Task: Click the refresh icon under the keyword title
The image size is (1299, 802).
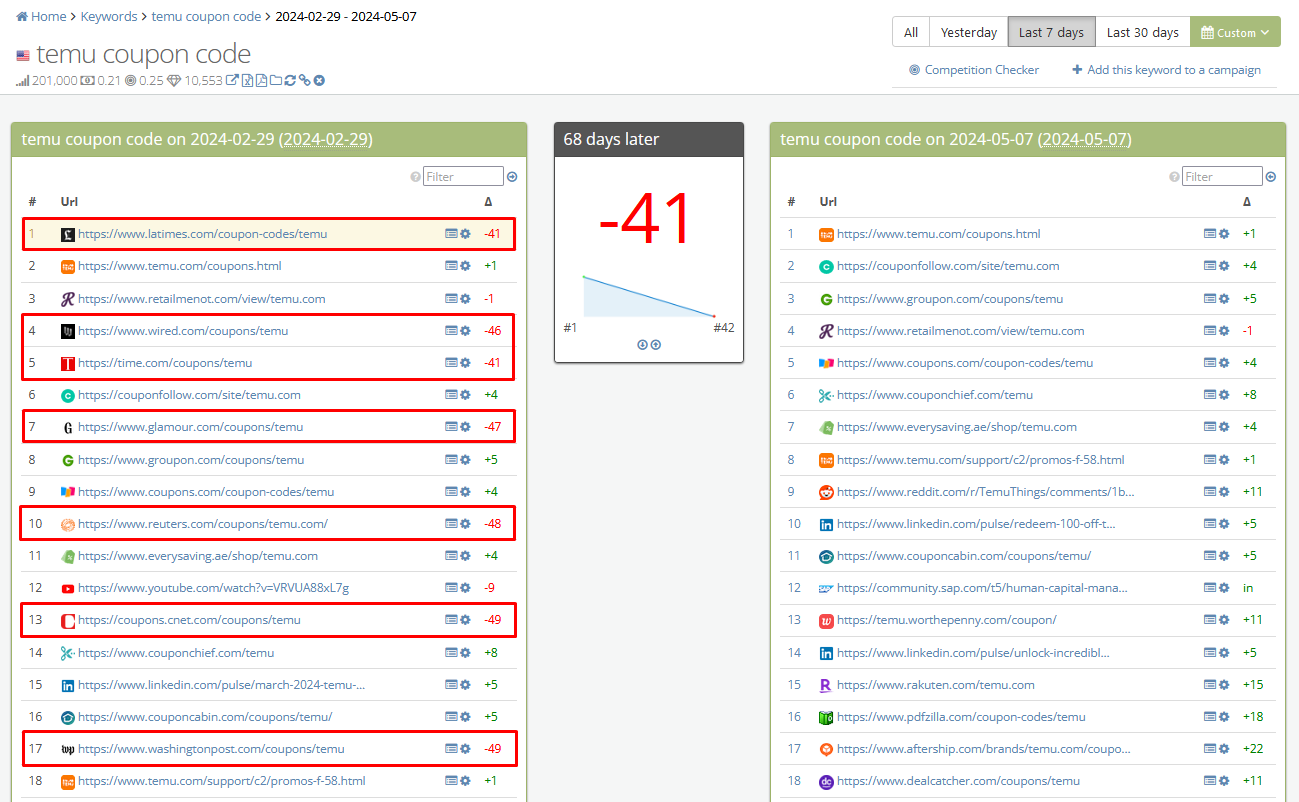Action: (290, 80)
